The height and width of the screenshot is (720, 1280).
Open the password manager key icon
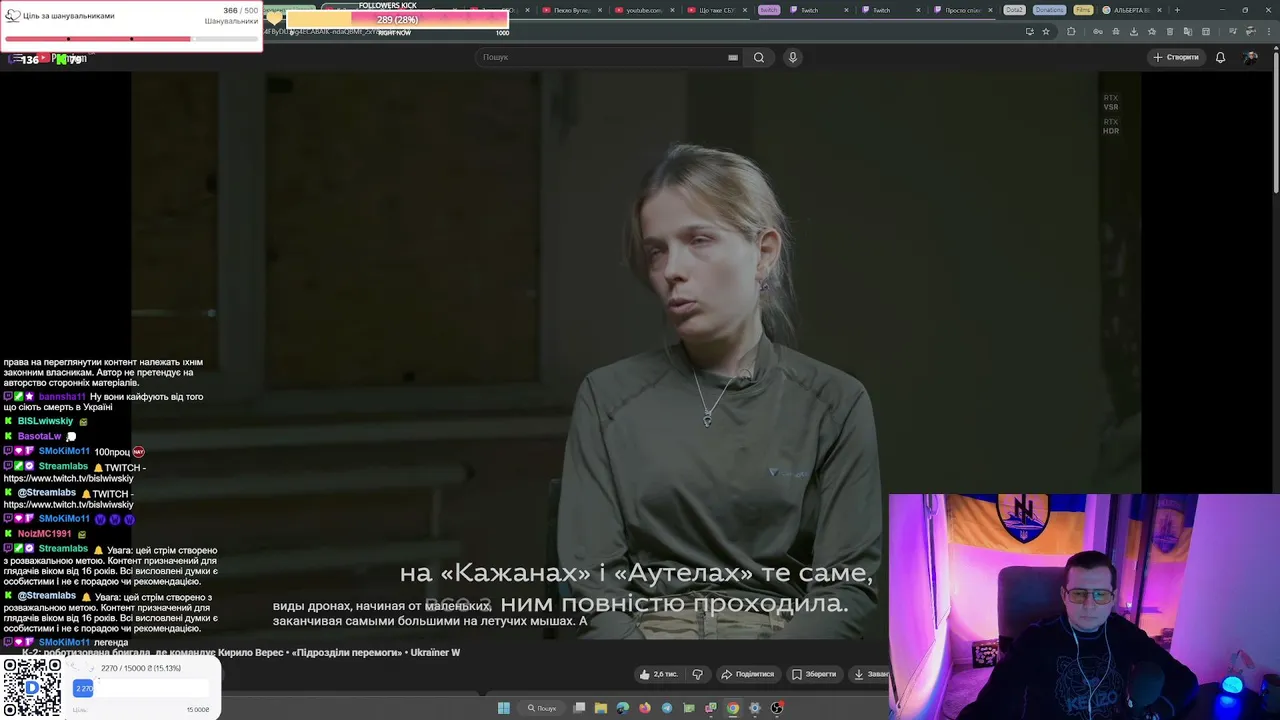coord(1098,31)
